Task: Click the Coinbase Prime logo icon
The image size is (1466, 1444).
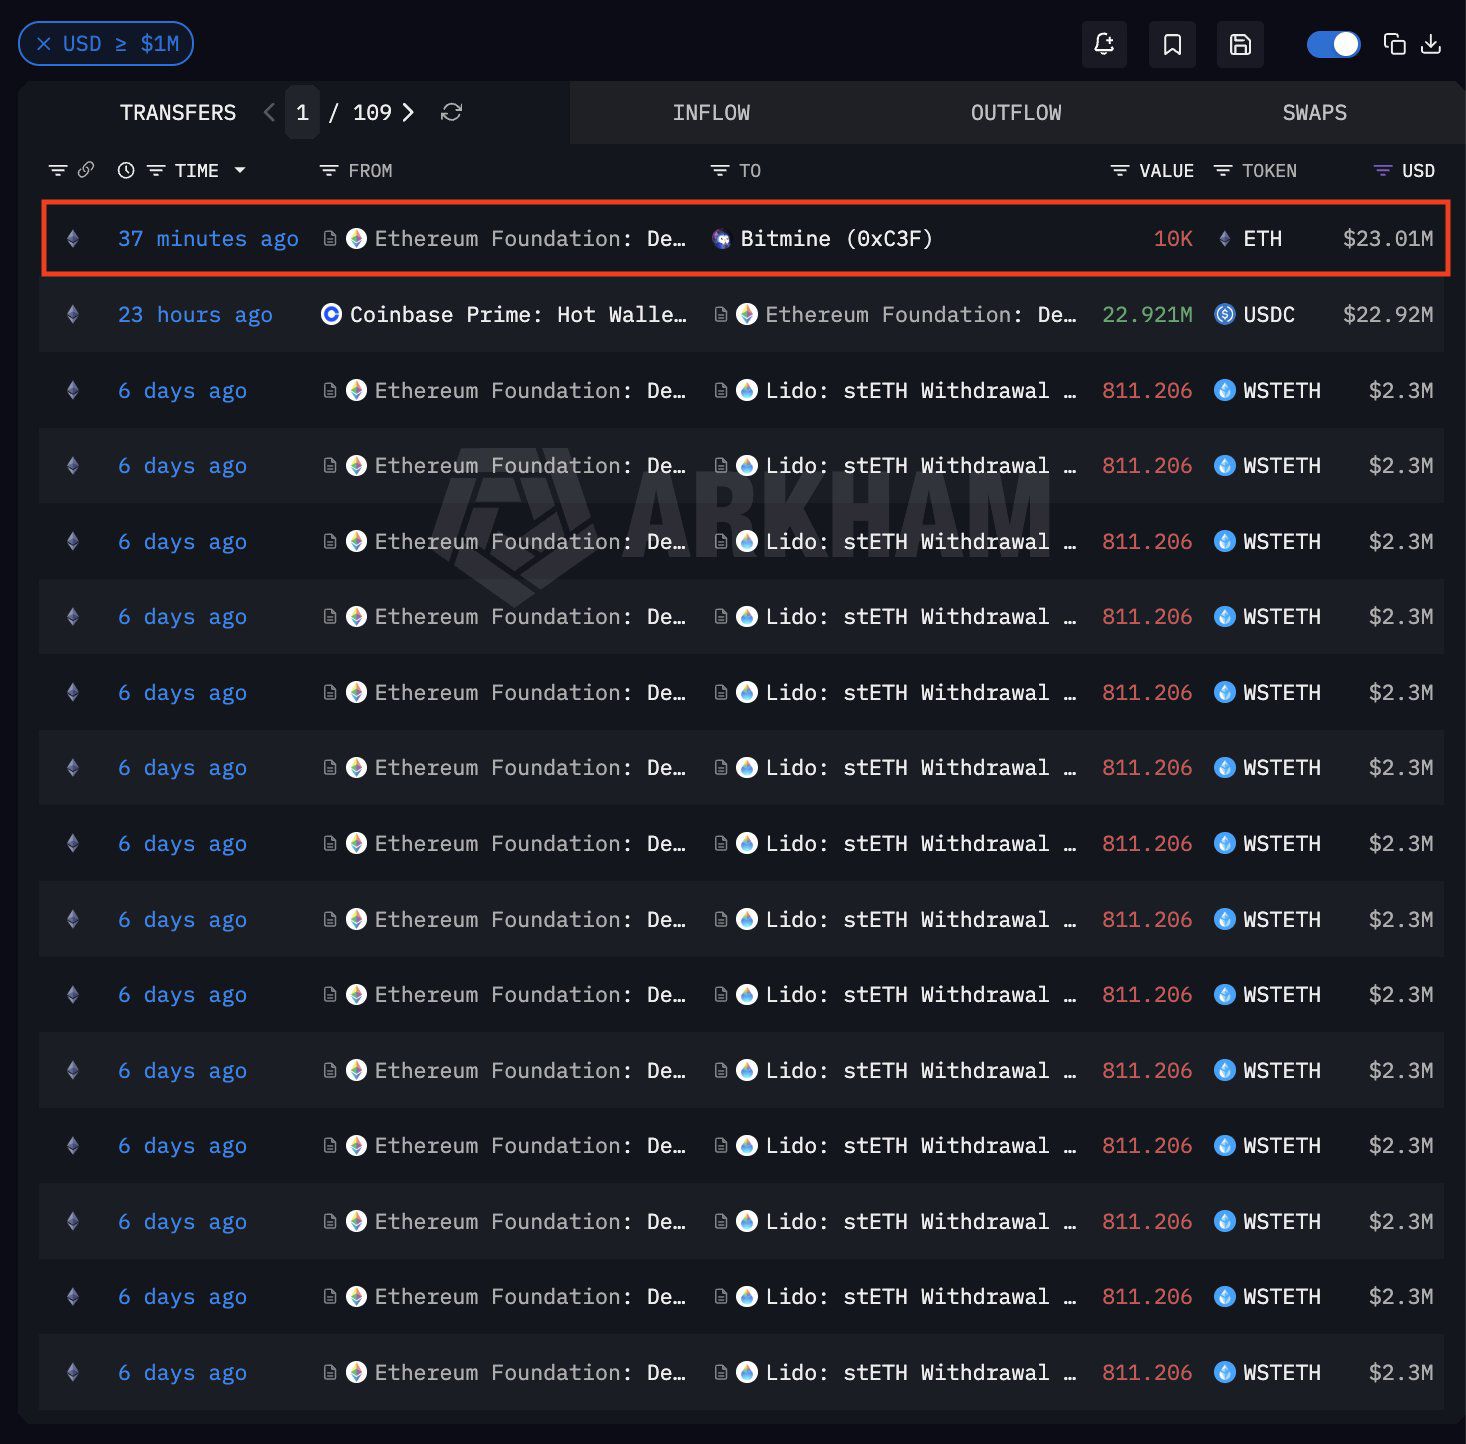Action: coord(331,315)
